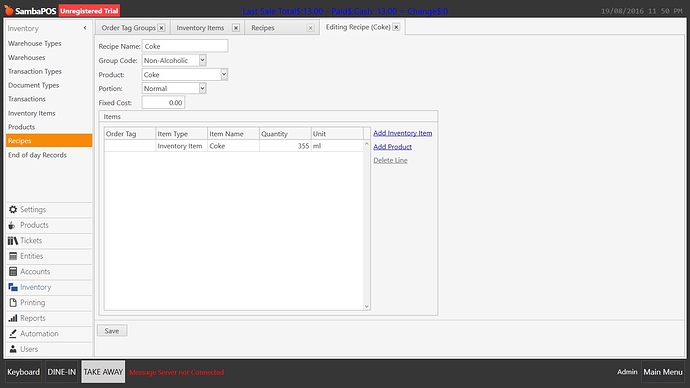This screenshot has height=388, width=690.
Task: Click the Products cup icon in bottom menu
Action: click(12, 225)
